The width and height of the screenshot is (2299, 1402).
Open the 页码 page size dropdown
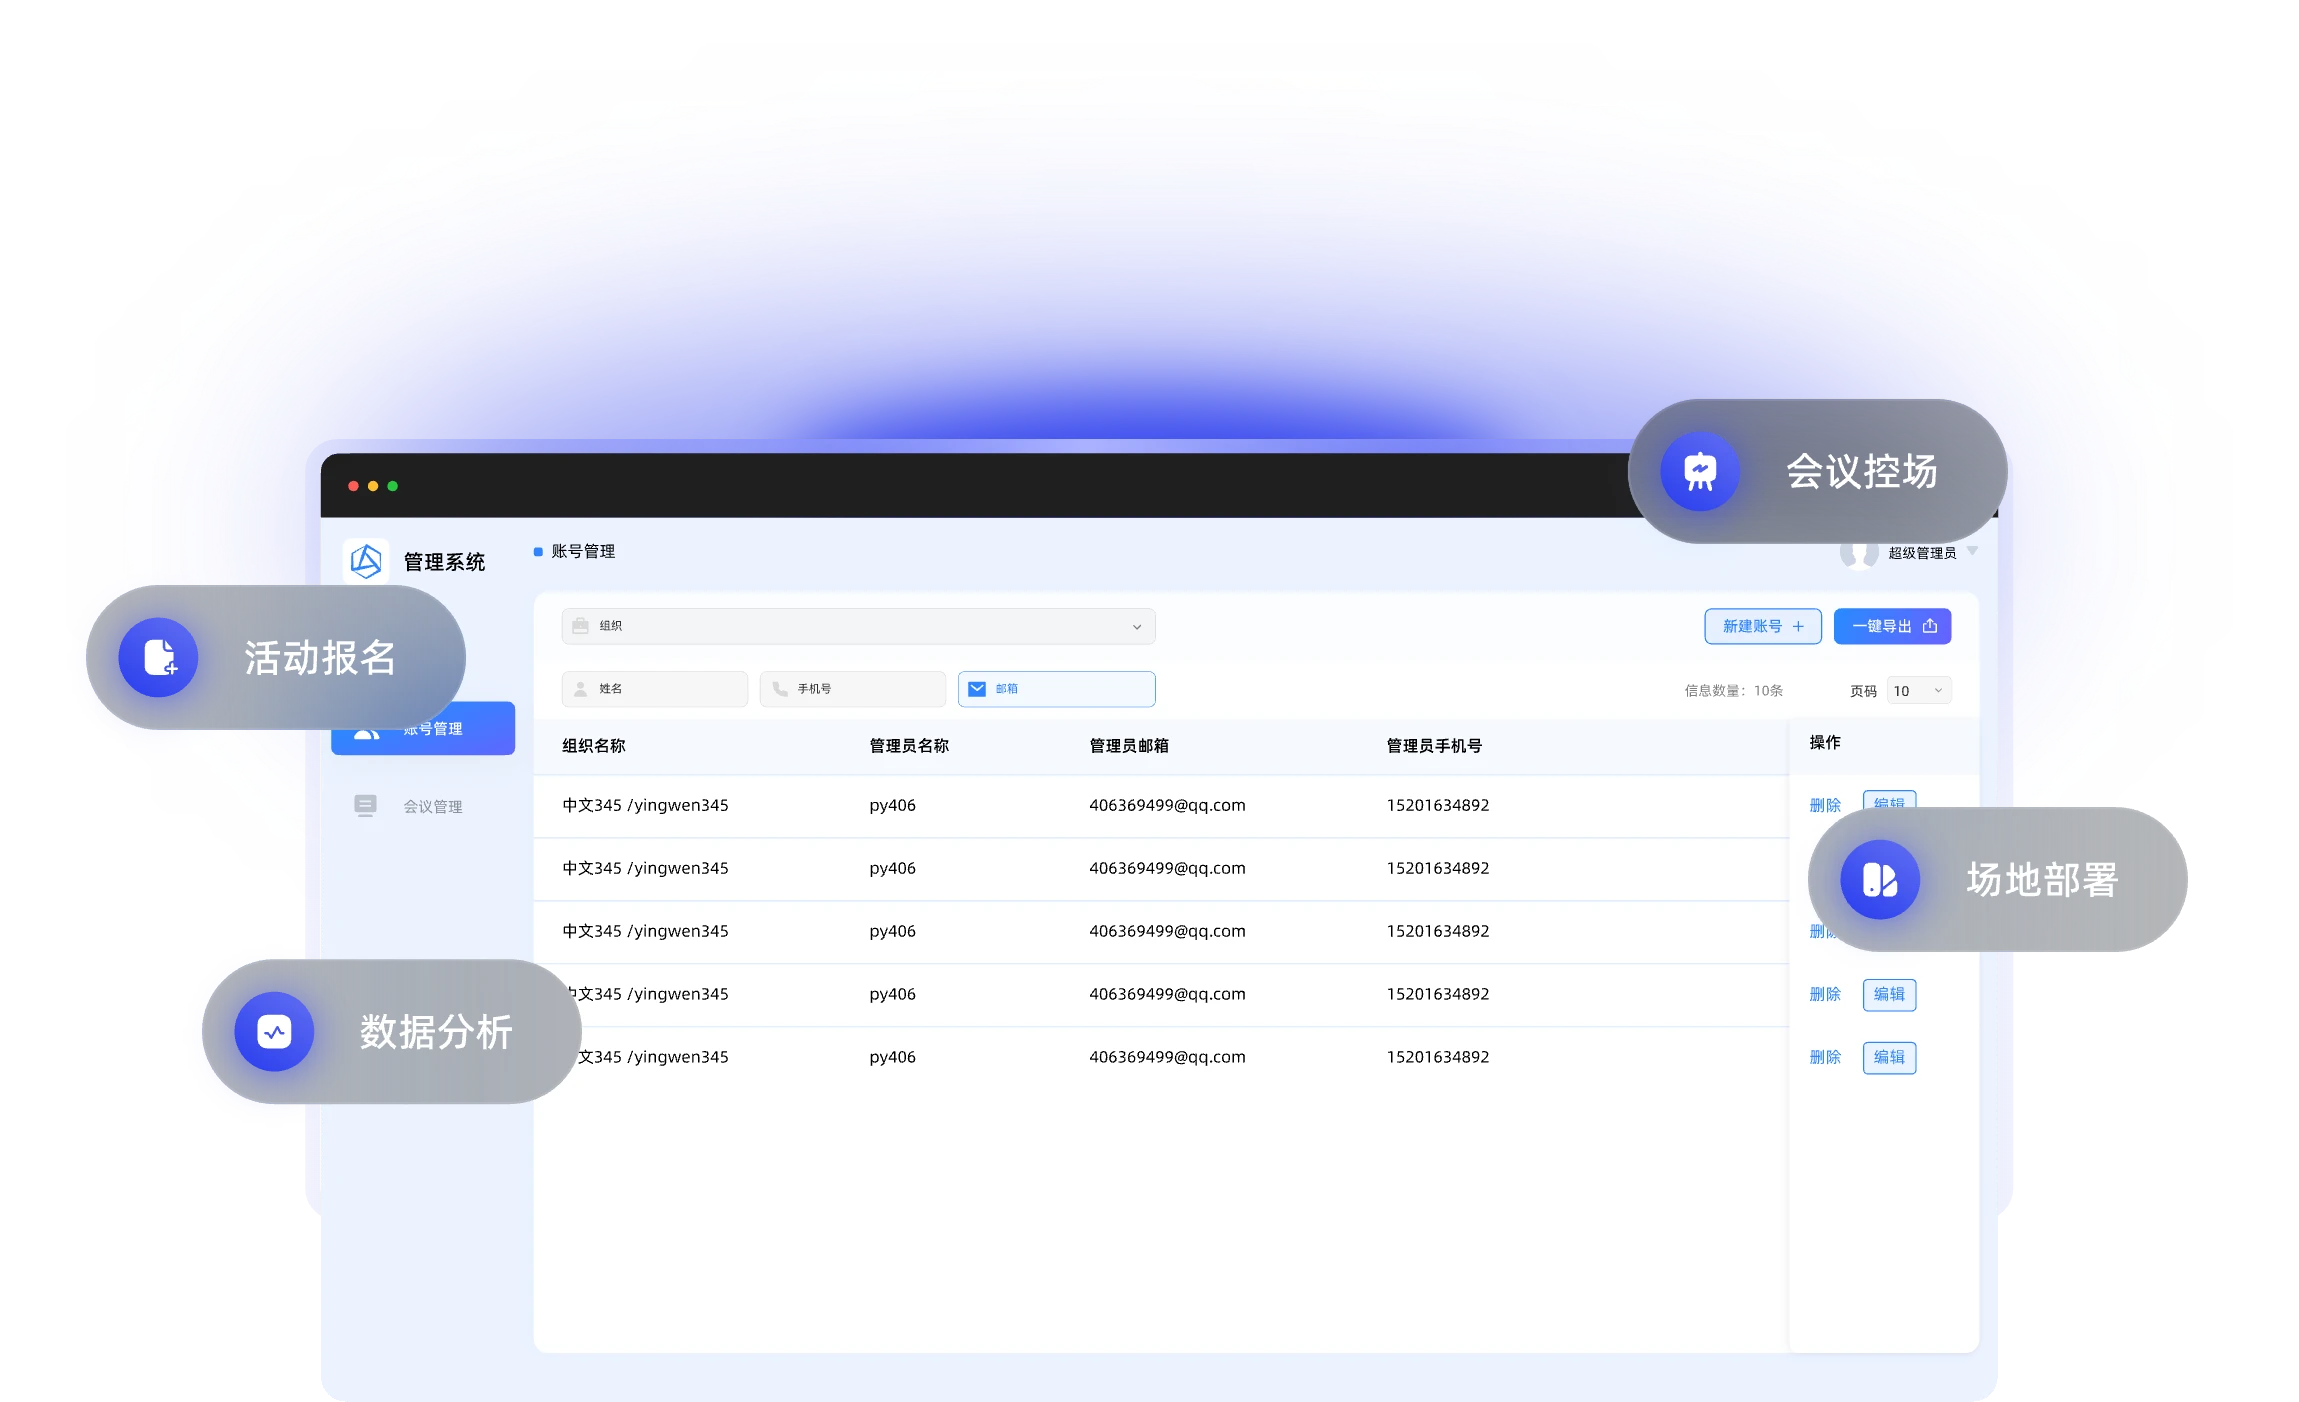coord(1918,691)
